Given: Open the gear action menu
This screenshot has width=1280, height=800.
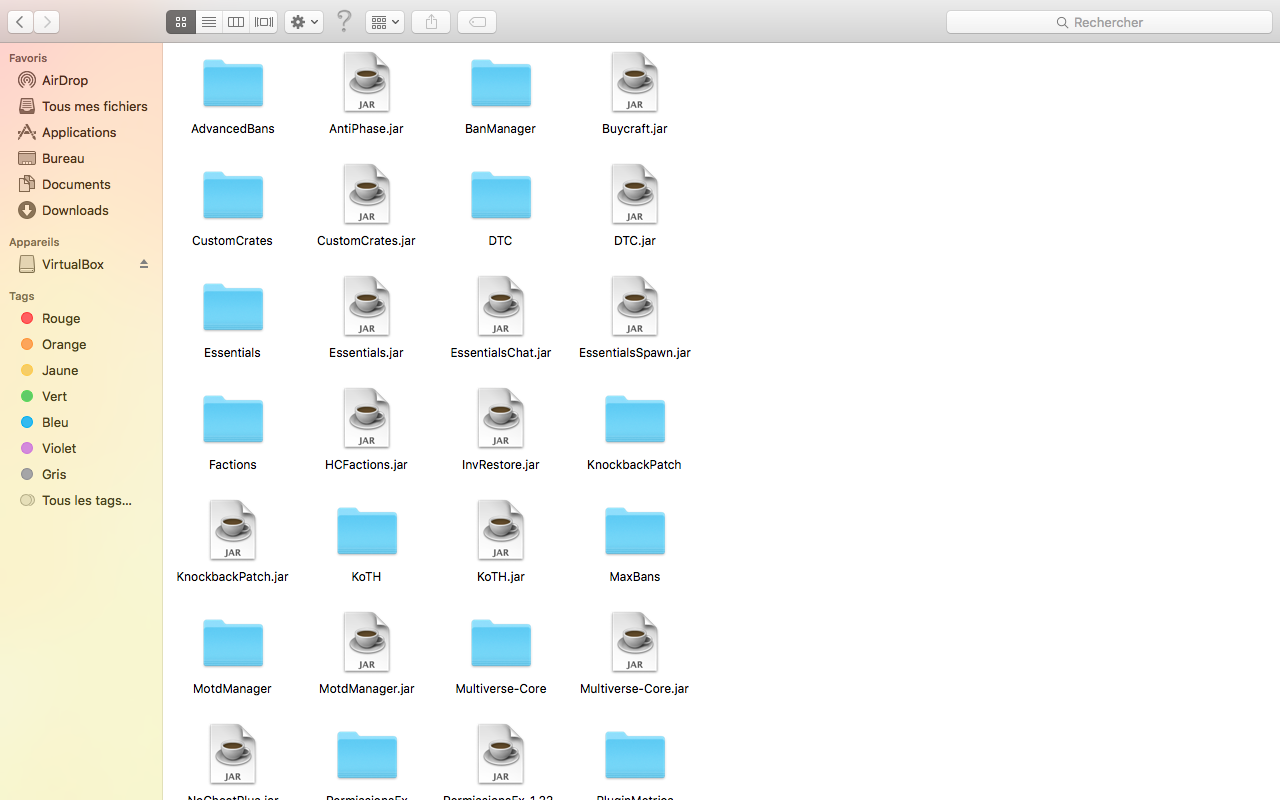Looking at the screenshot, I should coord(304,22).
